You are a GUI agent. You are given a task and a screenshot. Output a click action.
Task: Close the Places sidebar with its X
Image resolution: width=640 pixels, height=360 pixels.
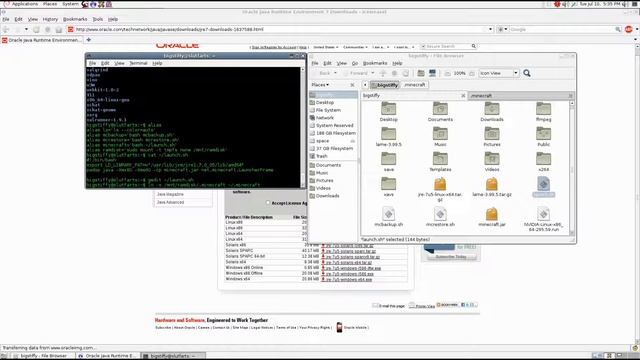coord(352,85)
